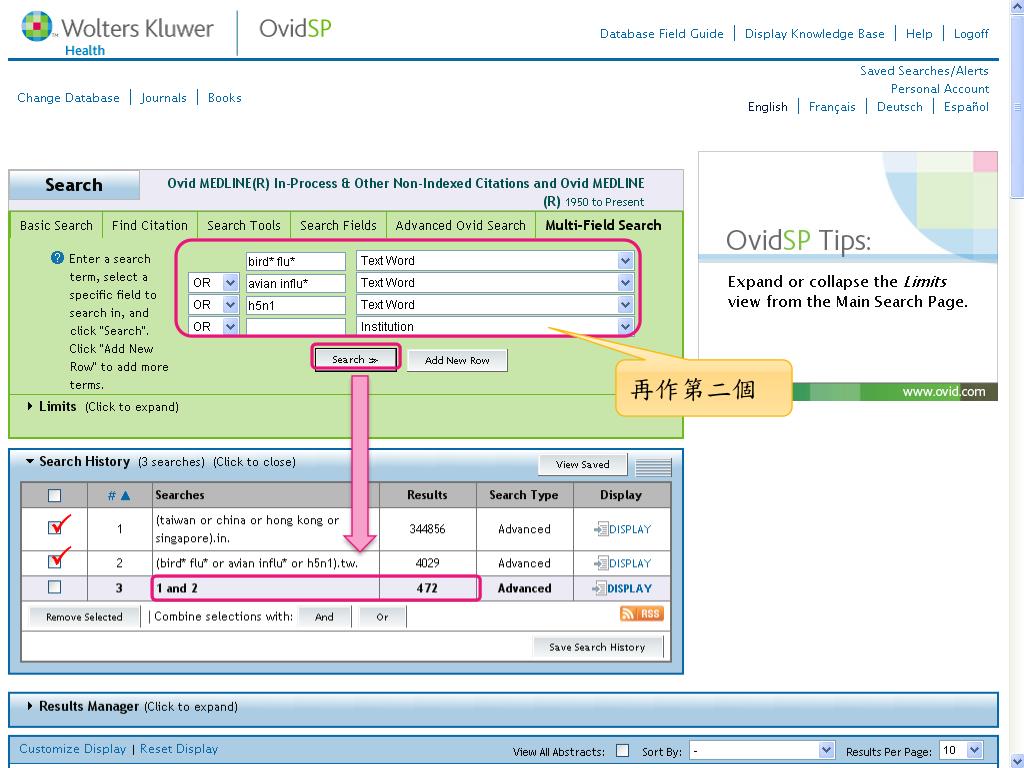Click Reset Display link
Image resolution: width=1024 pixels, height=768 pixels.
tap(179, 749)
